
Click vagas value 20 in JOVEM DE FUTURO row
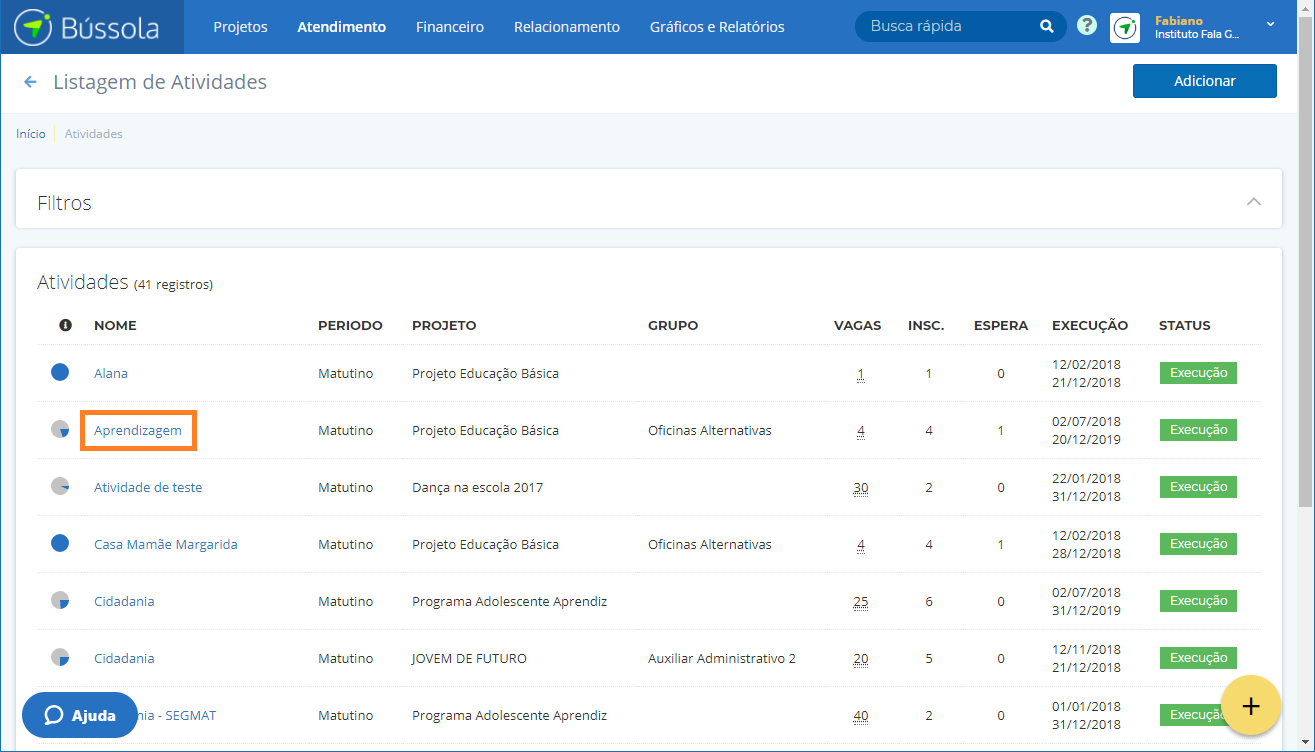(861, 659)
